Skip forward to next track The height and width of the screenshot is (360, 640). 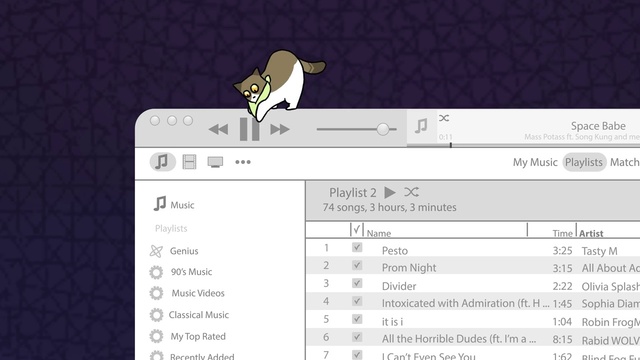[x=280, y=129]
